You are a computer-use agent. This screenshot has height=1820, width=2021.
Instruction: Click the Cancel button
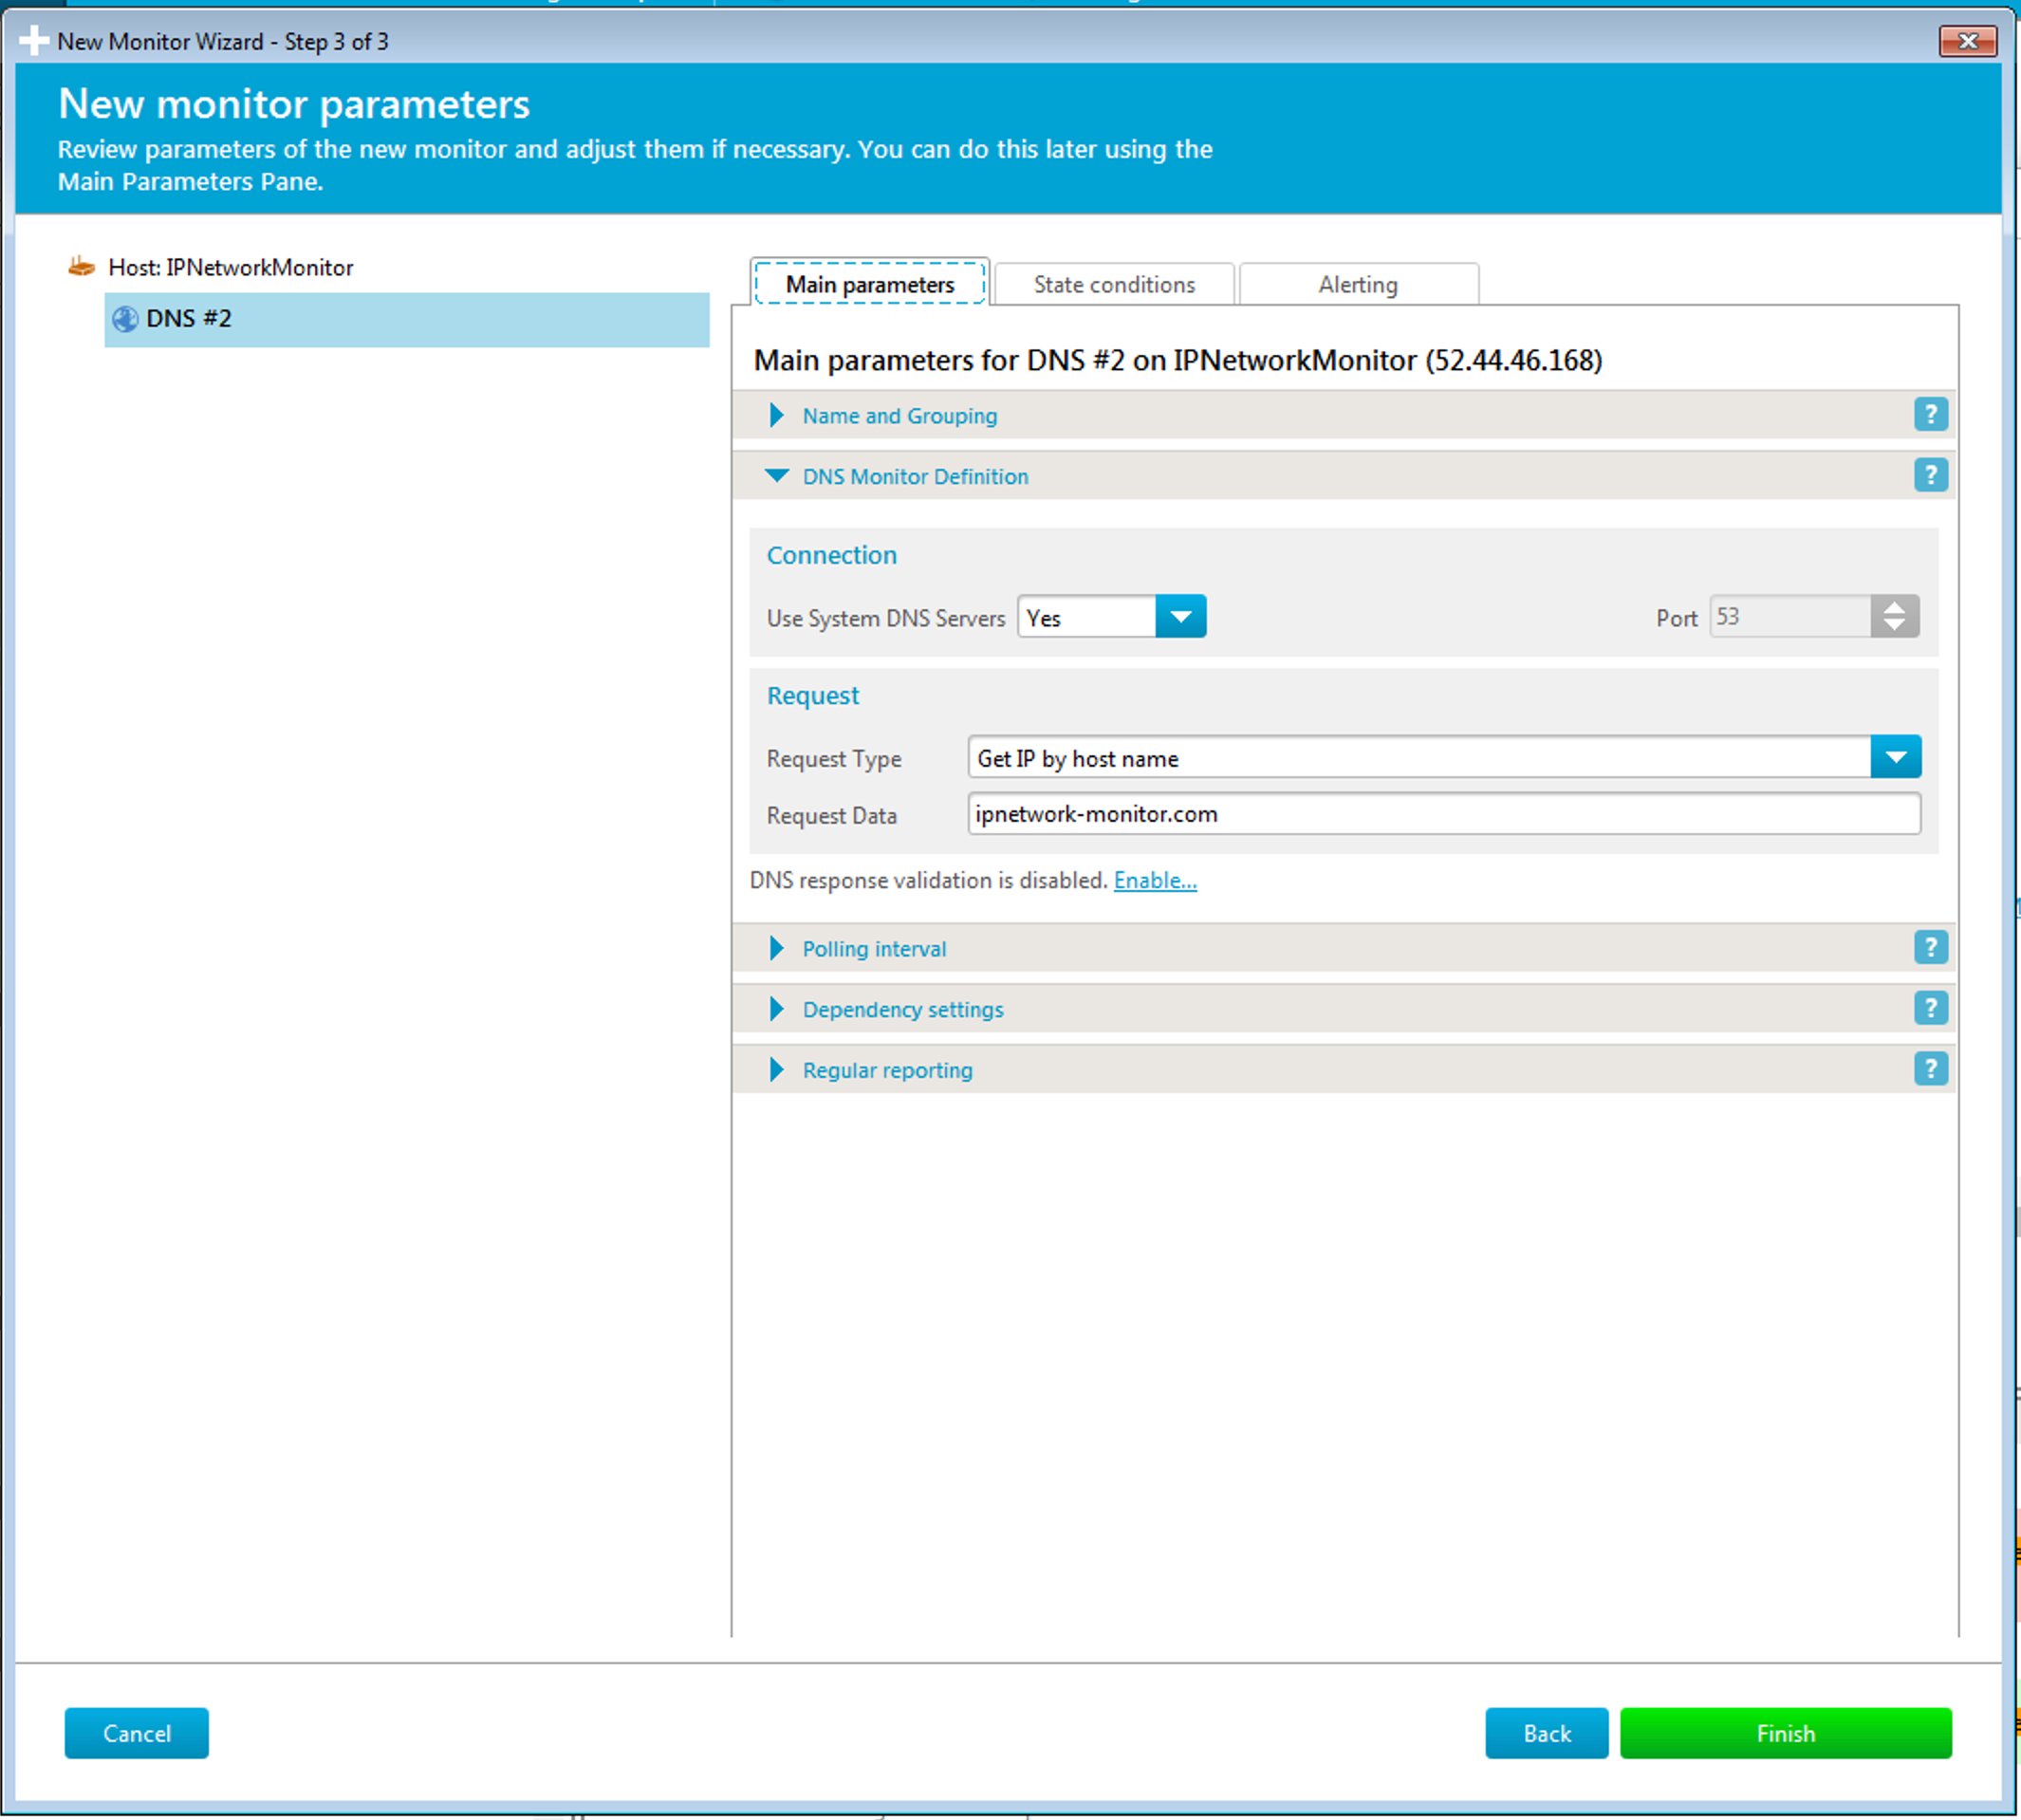point(137,1733)
